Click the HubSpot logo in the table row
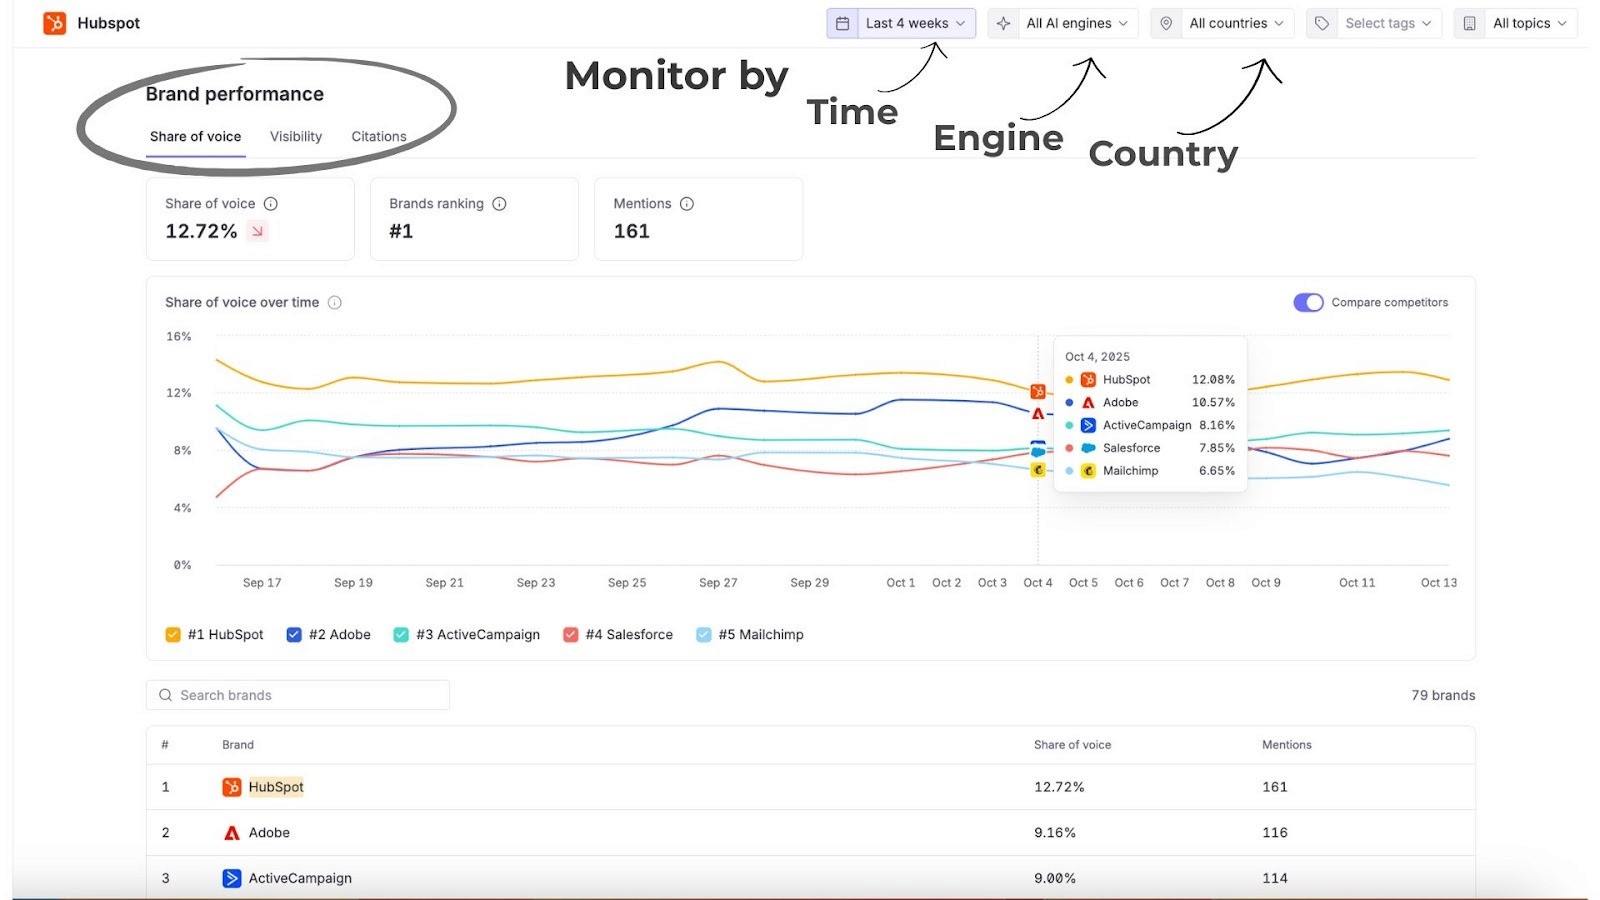This screenshot has width=1600, height=900. point(231,787)
